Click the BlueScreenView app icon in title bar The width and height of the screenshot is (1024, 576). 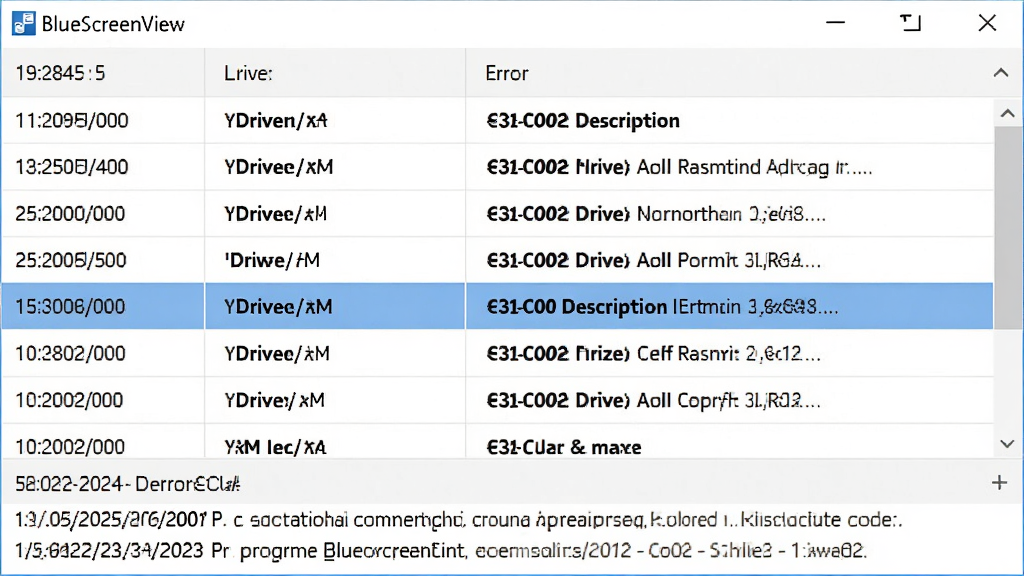[x=24, y=24]
